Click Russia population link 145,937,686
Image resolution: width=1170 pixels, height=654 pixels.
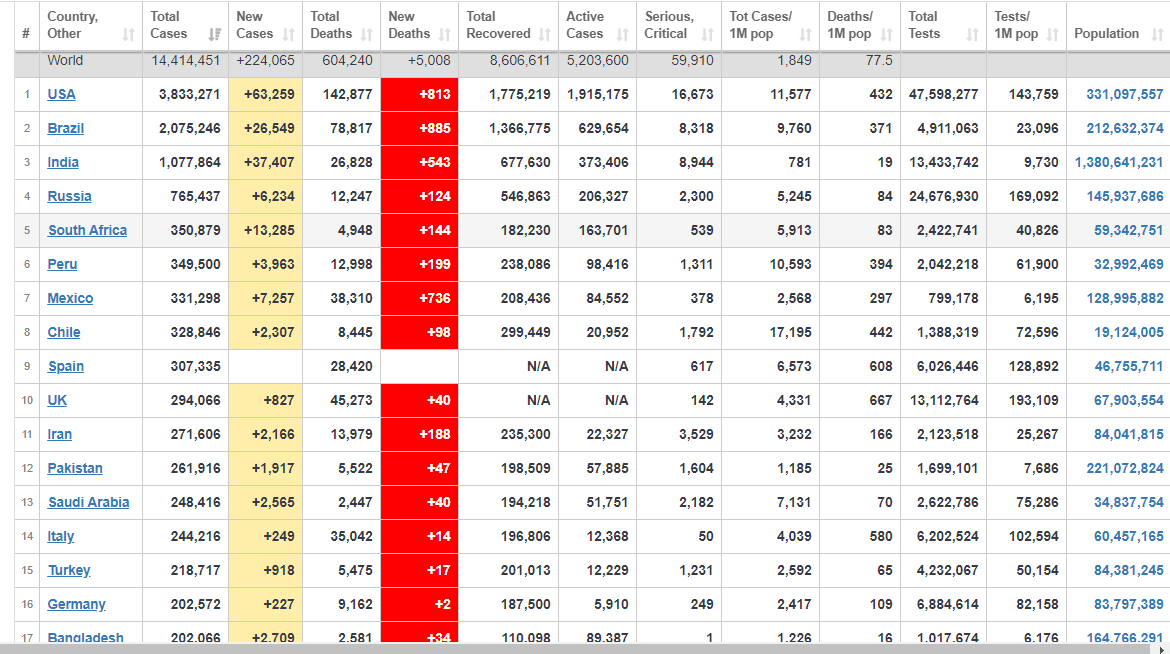(x=1124, y=196)
